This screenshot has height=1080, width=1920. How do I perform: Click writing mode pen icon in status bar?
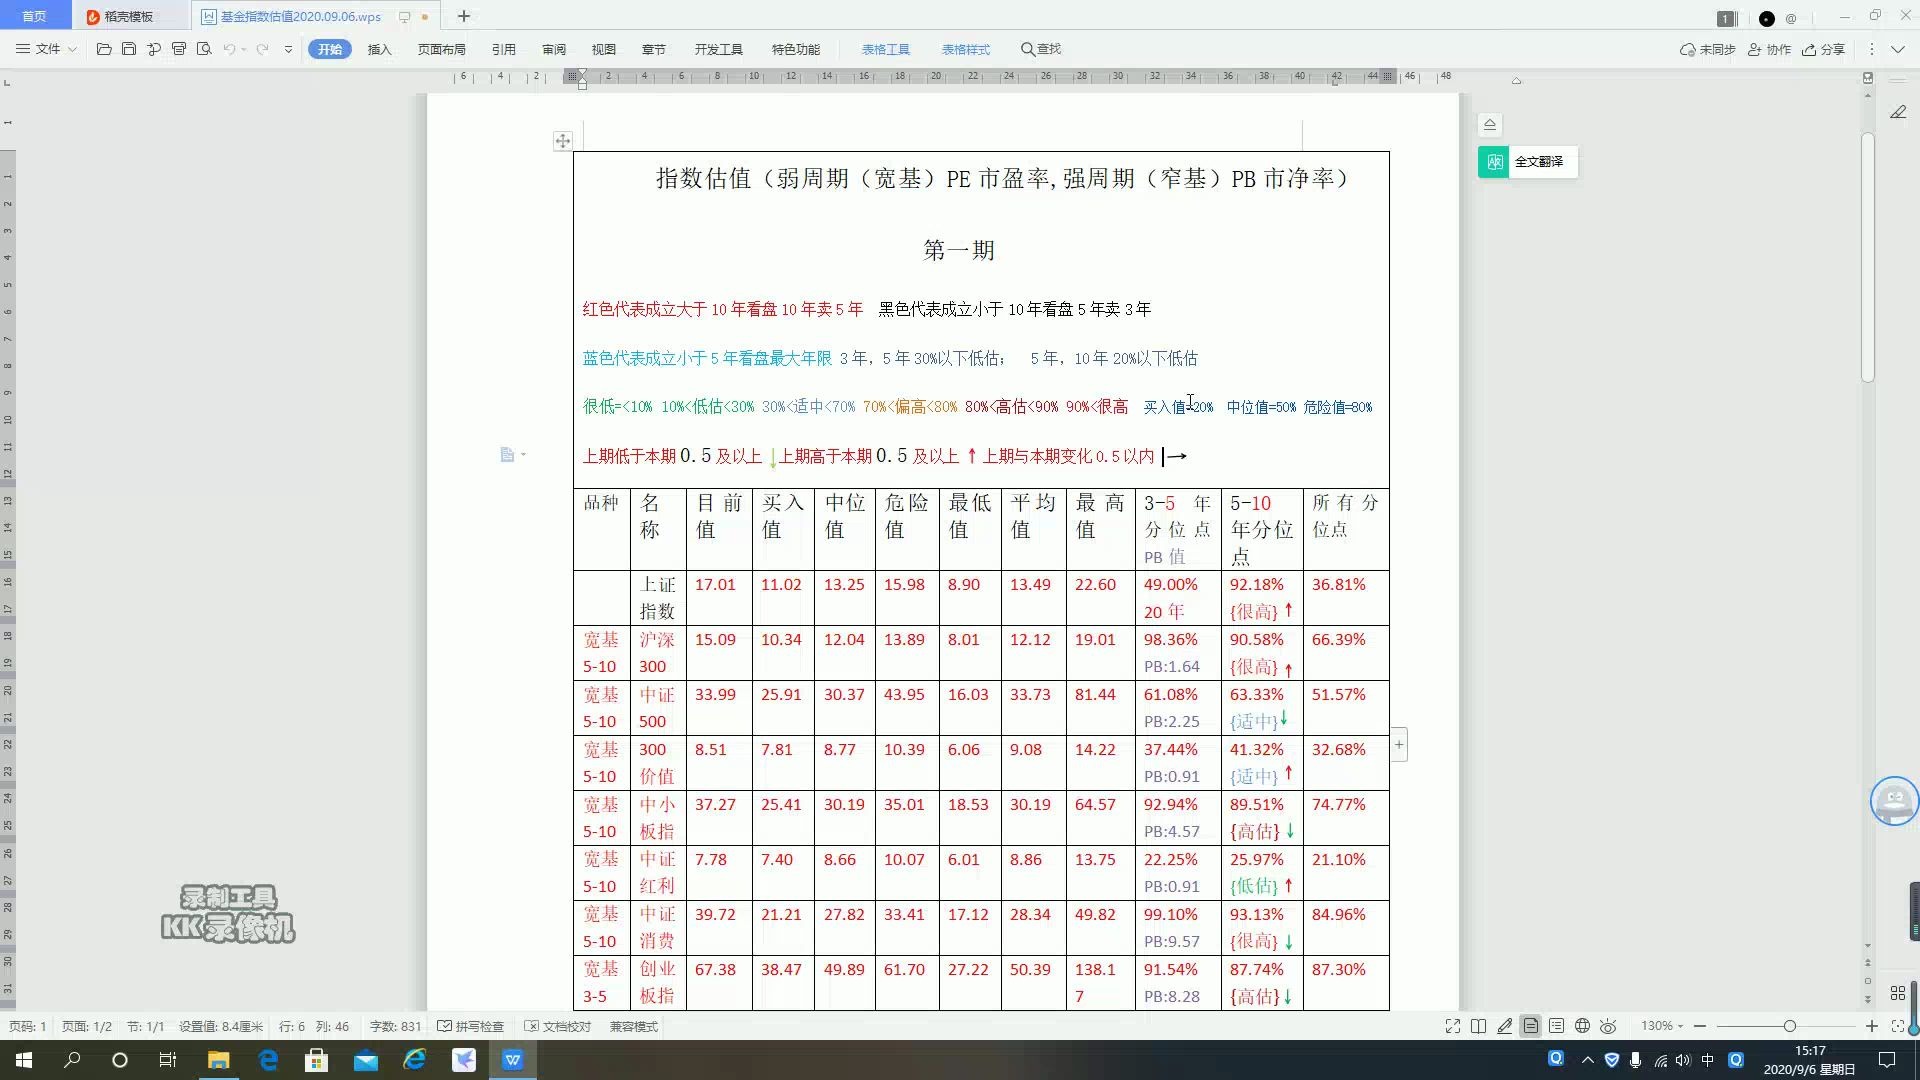point(1504,1026)
